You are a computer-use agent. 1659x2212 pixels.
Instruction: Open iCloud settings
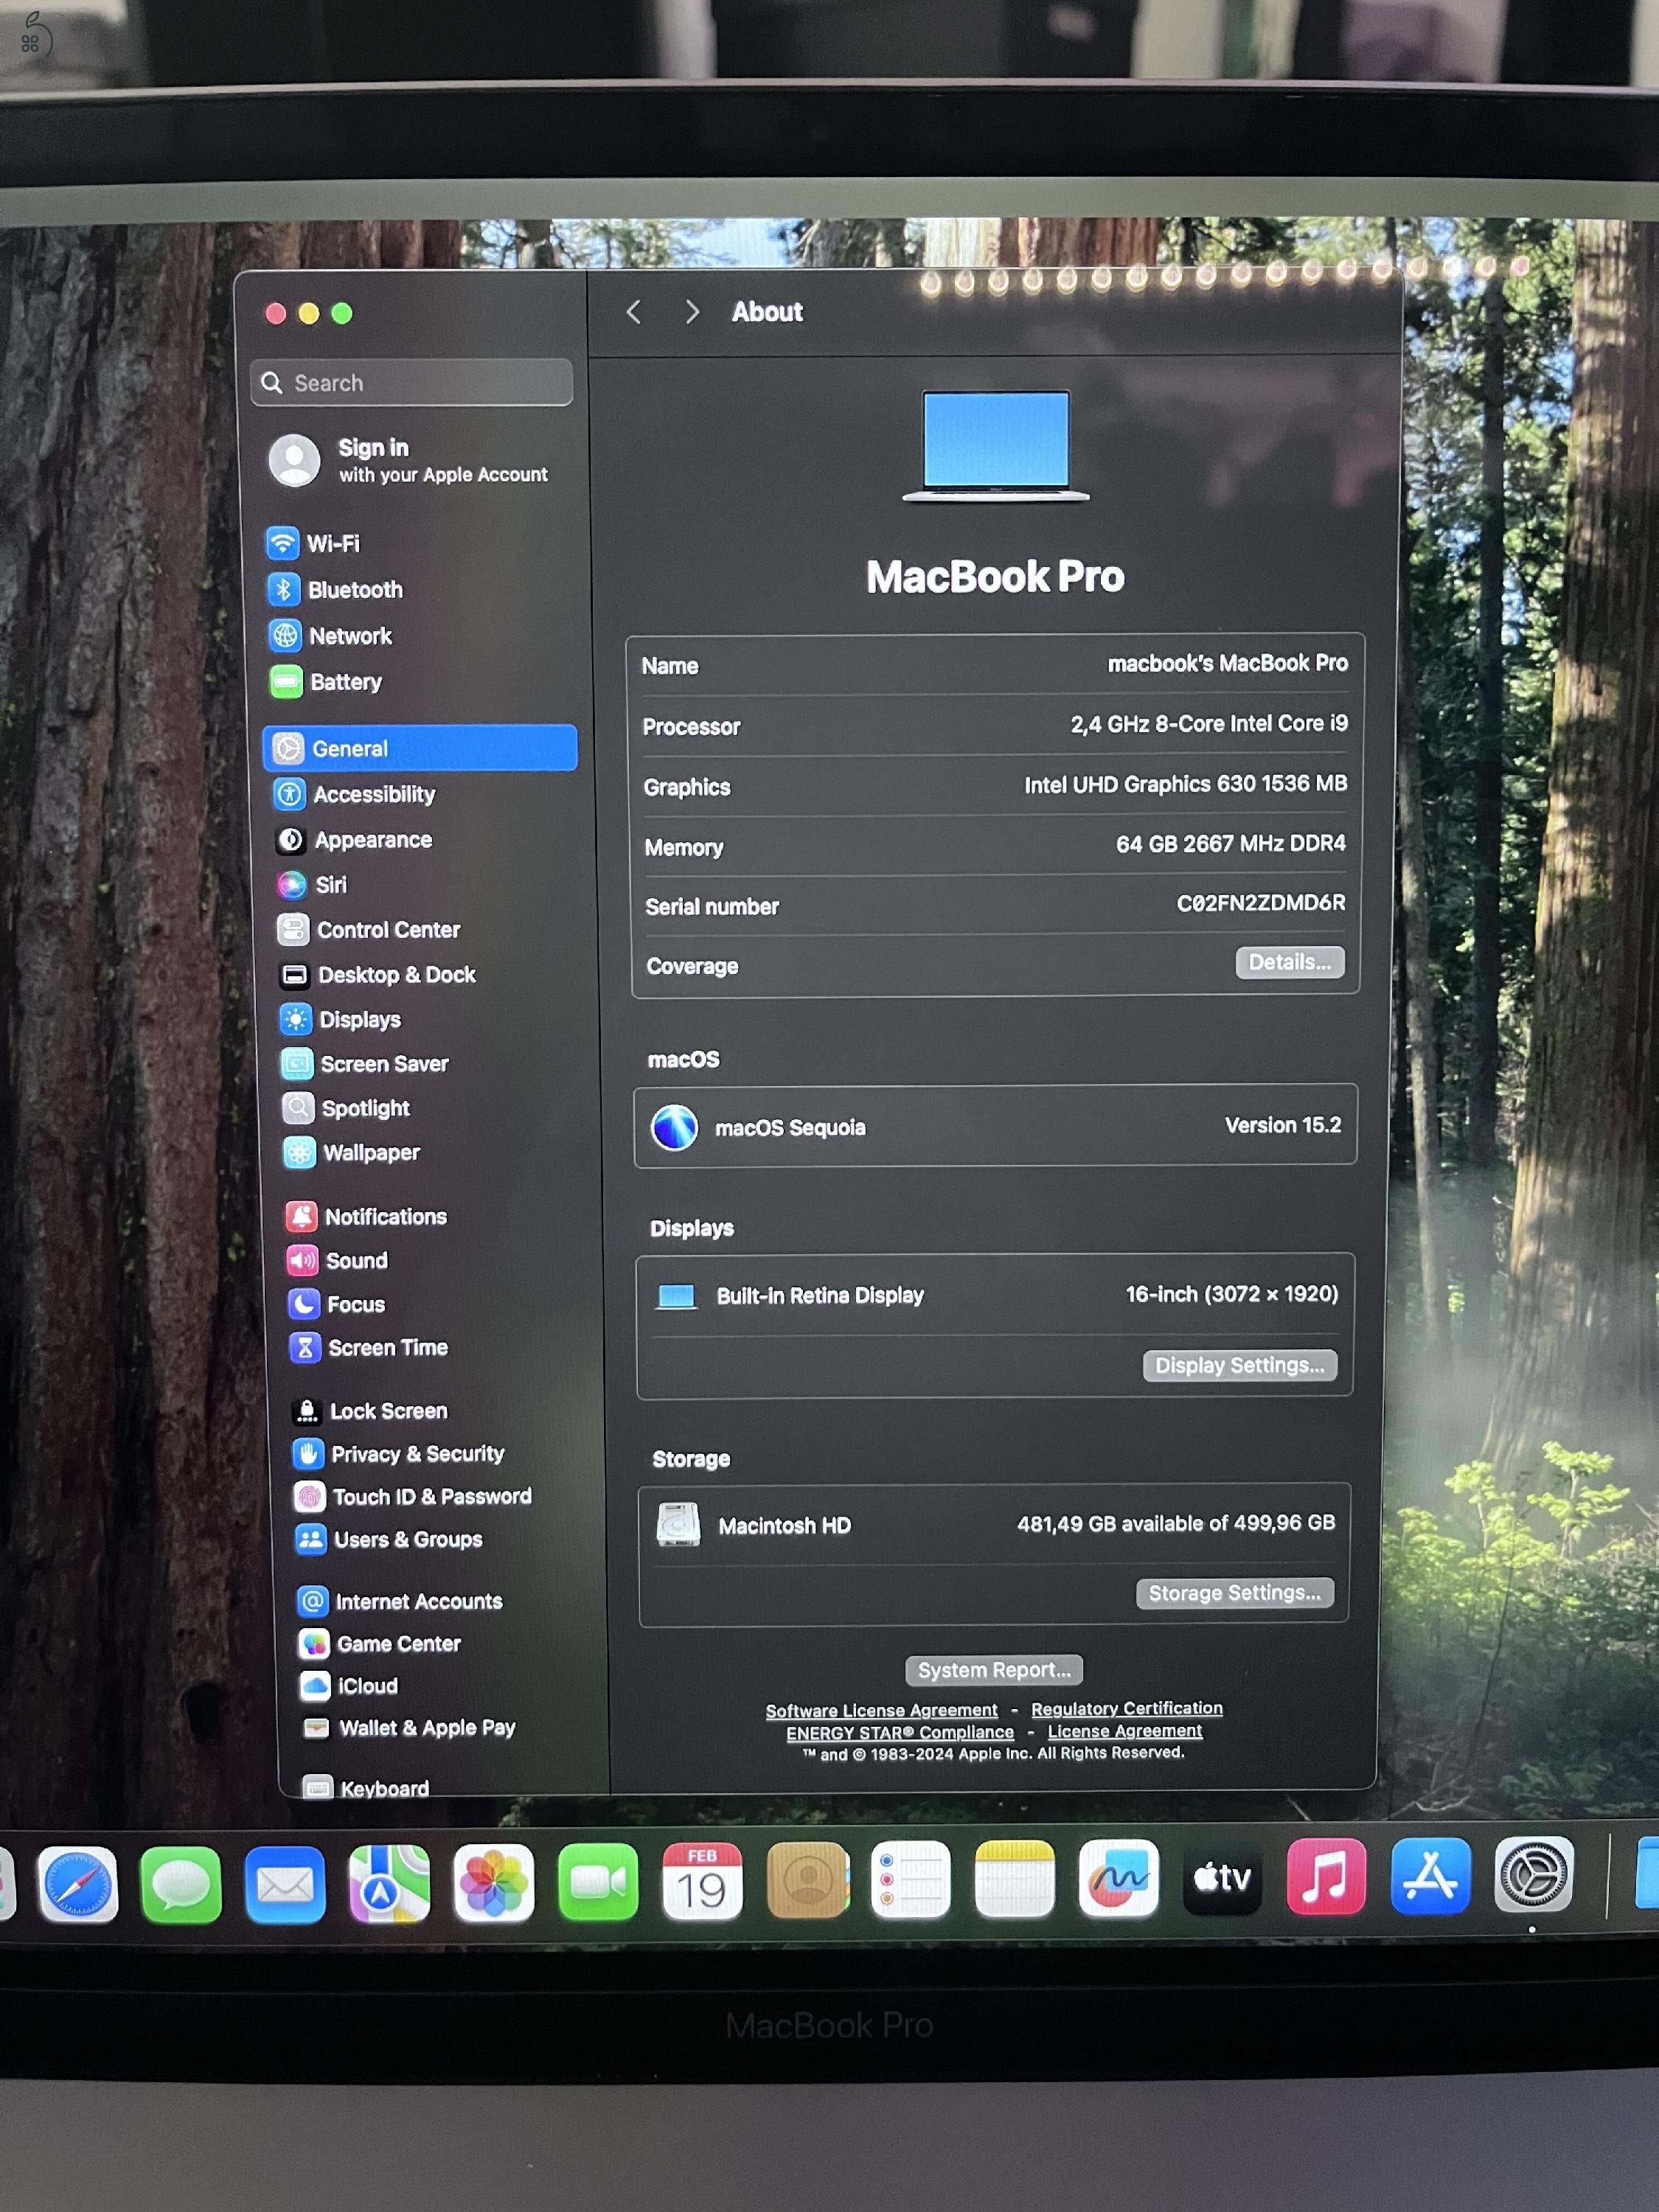coord(349,1685)
